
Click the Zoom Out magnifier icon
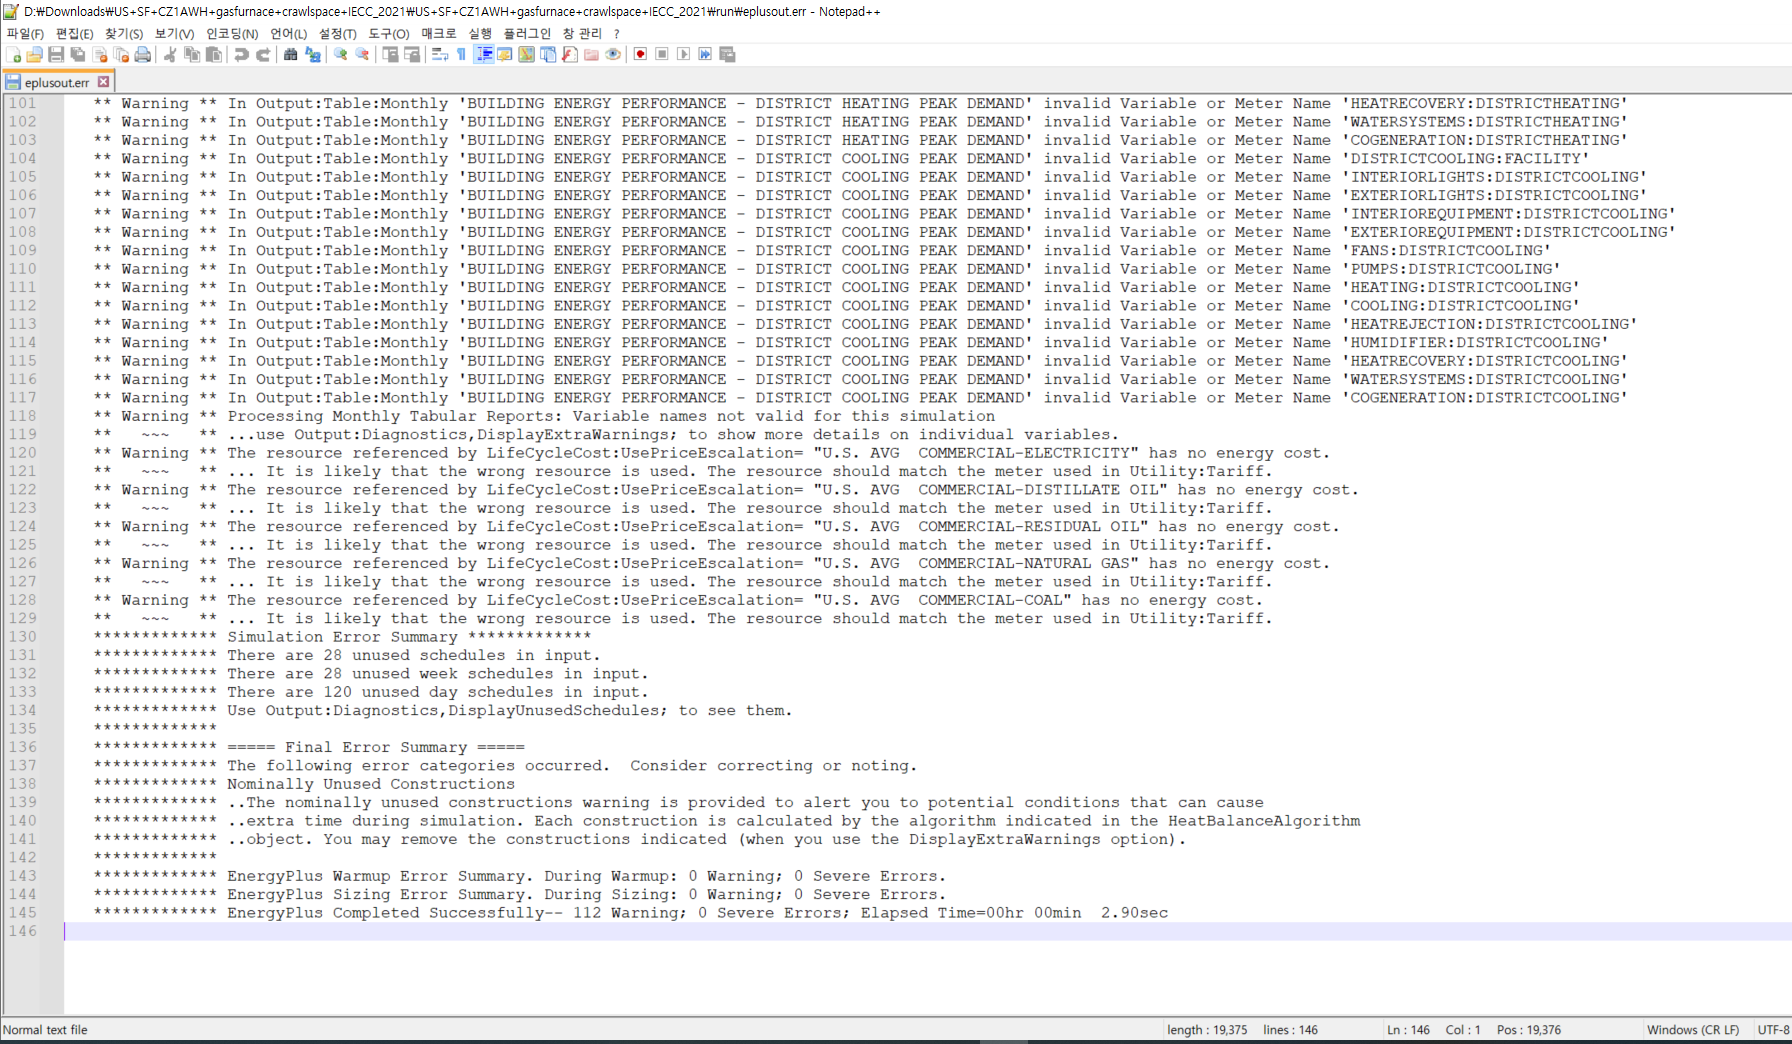point(362,54)
